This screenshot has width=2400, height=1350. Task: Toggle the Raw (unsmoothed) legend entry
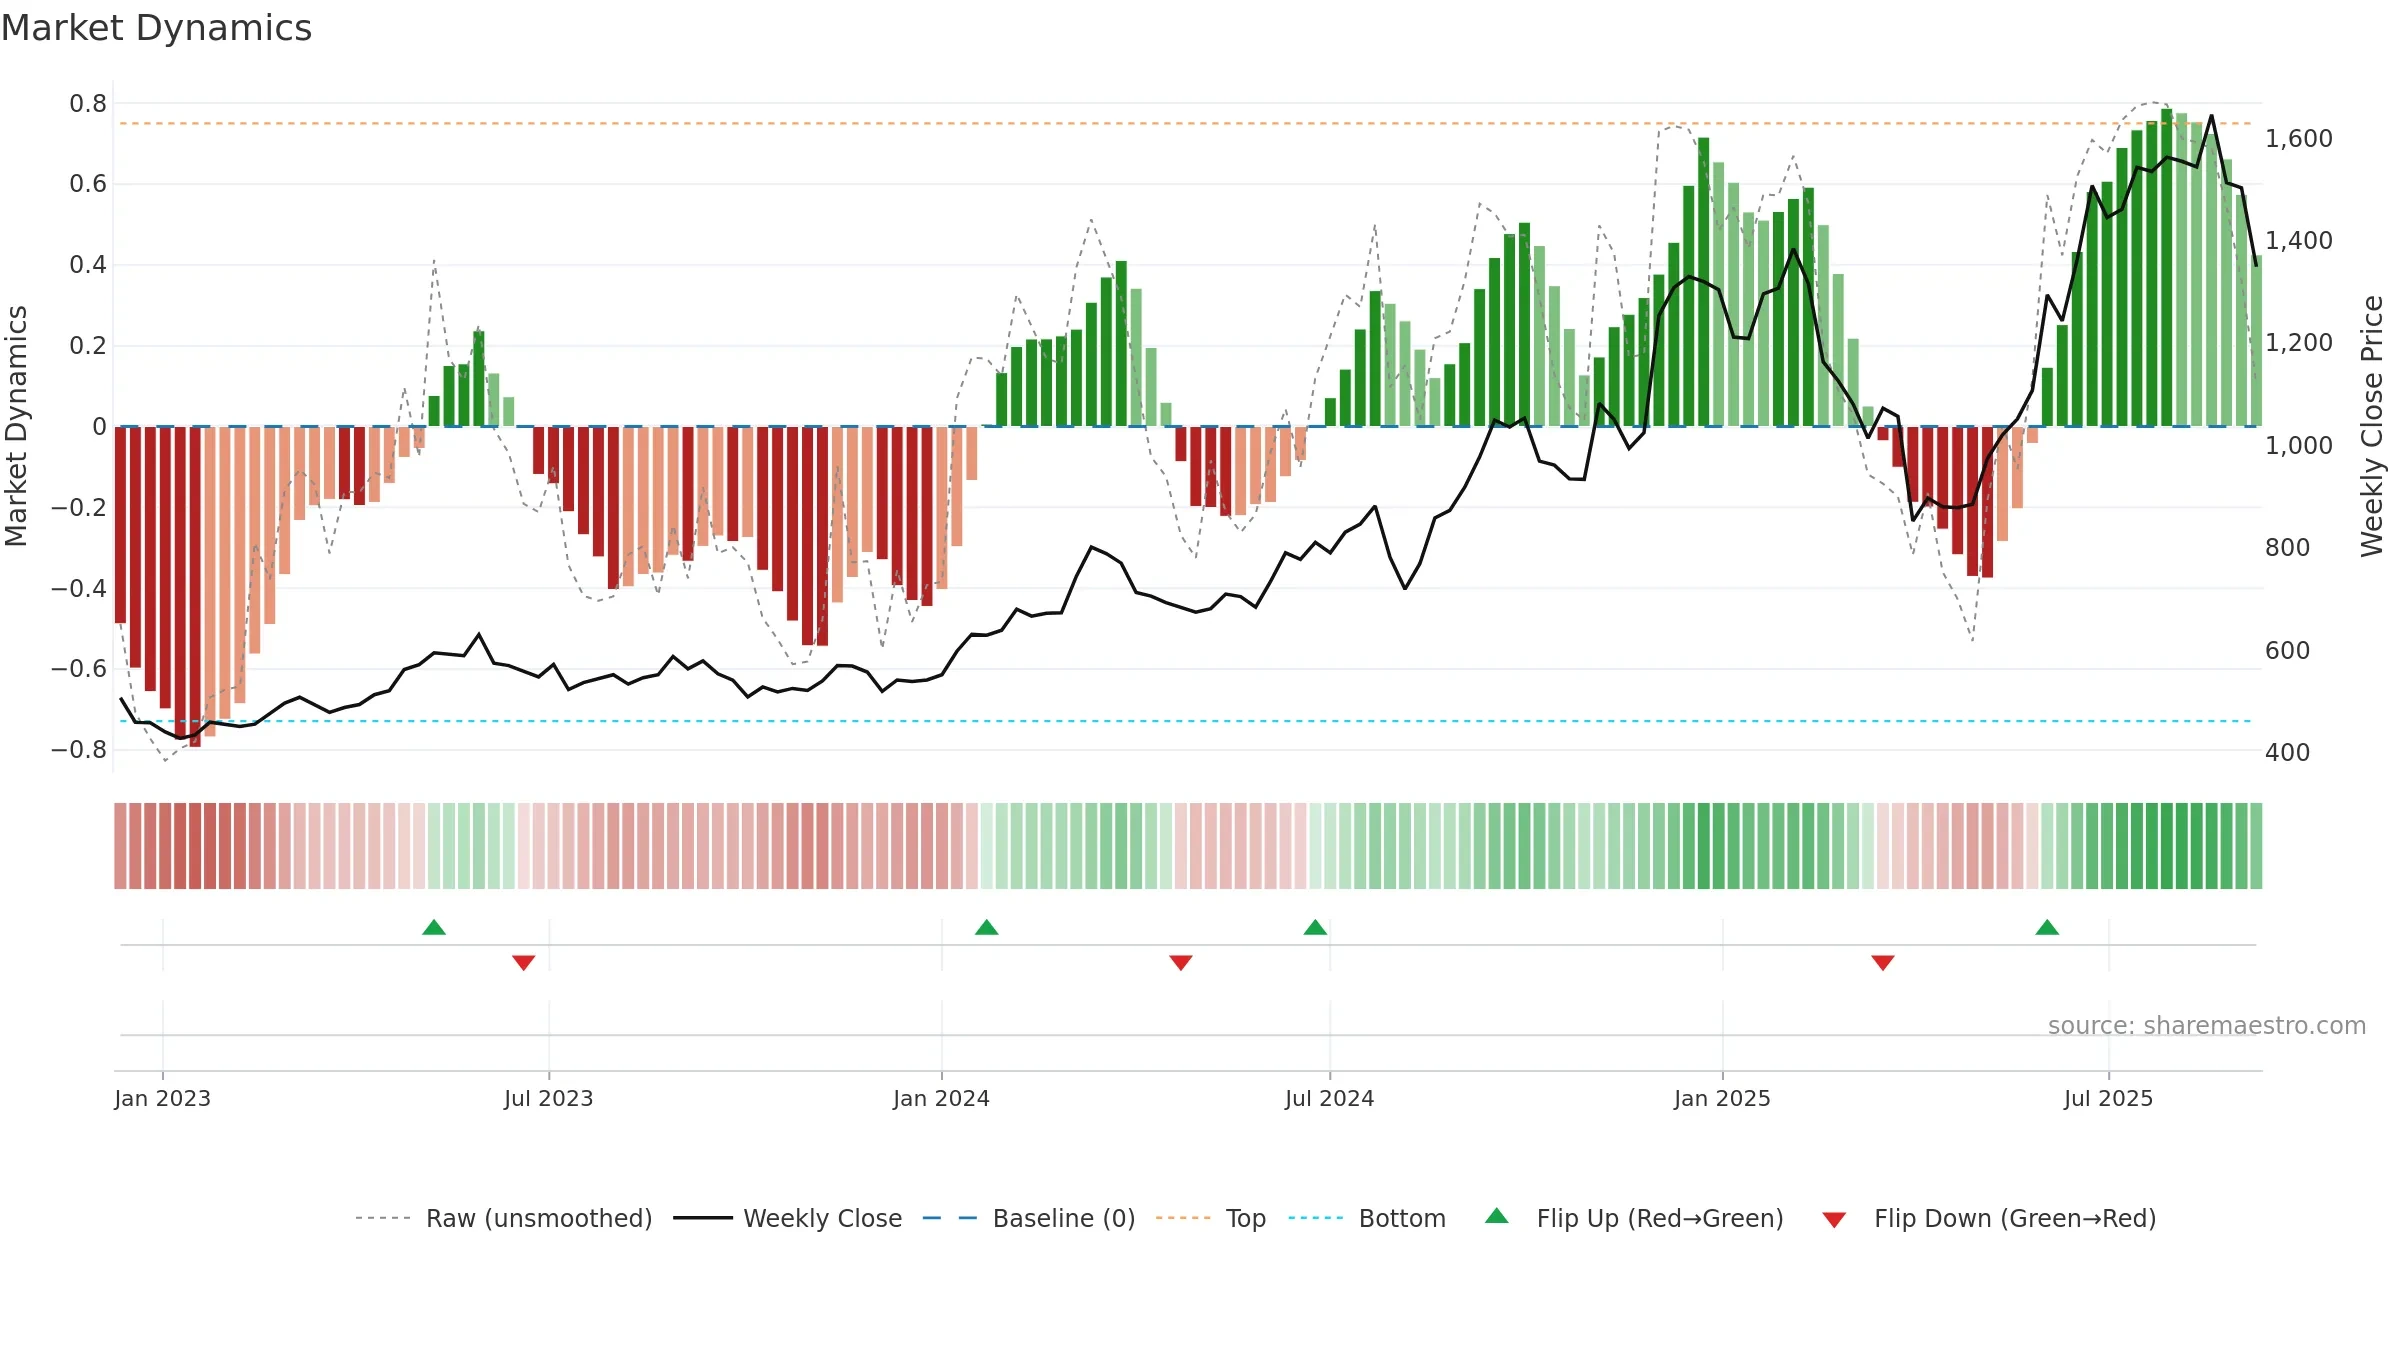tap(503, 1218)
